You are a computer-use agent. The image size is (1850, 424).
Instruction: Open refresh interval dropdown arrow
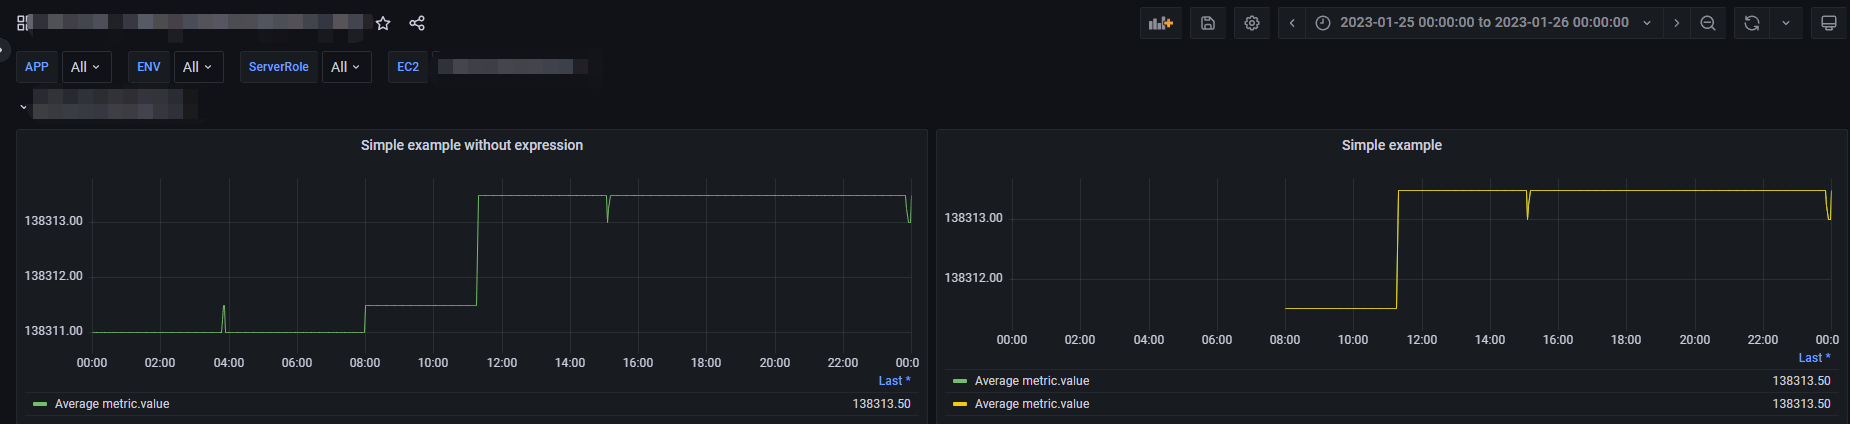[x=1786, y=23]
